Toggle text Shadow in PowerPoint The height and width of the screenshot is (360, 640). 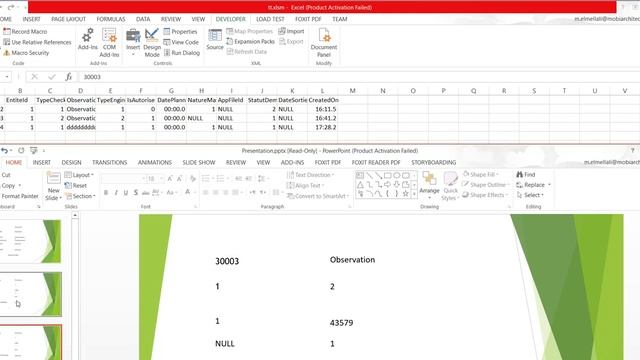click(x=136, y=193)
